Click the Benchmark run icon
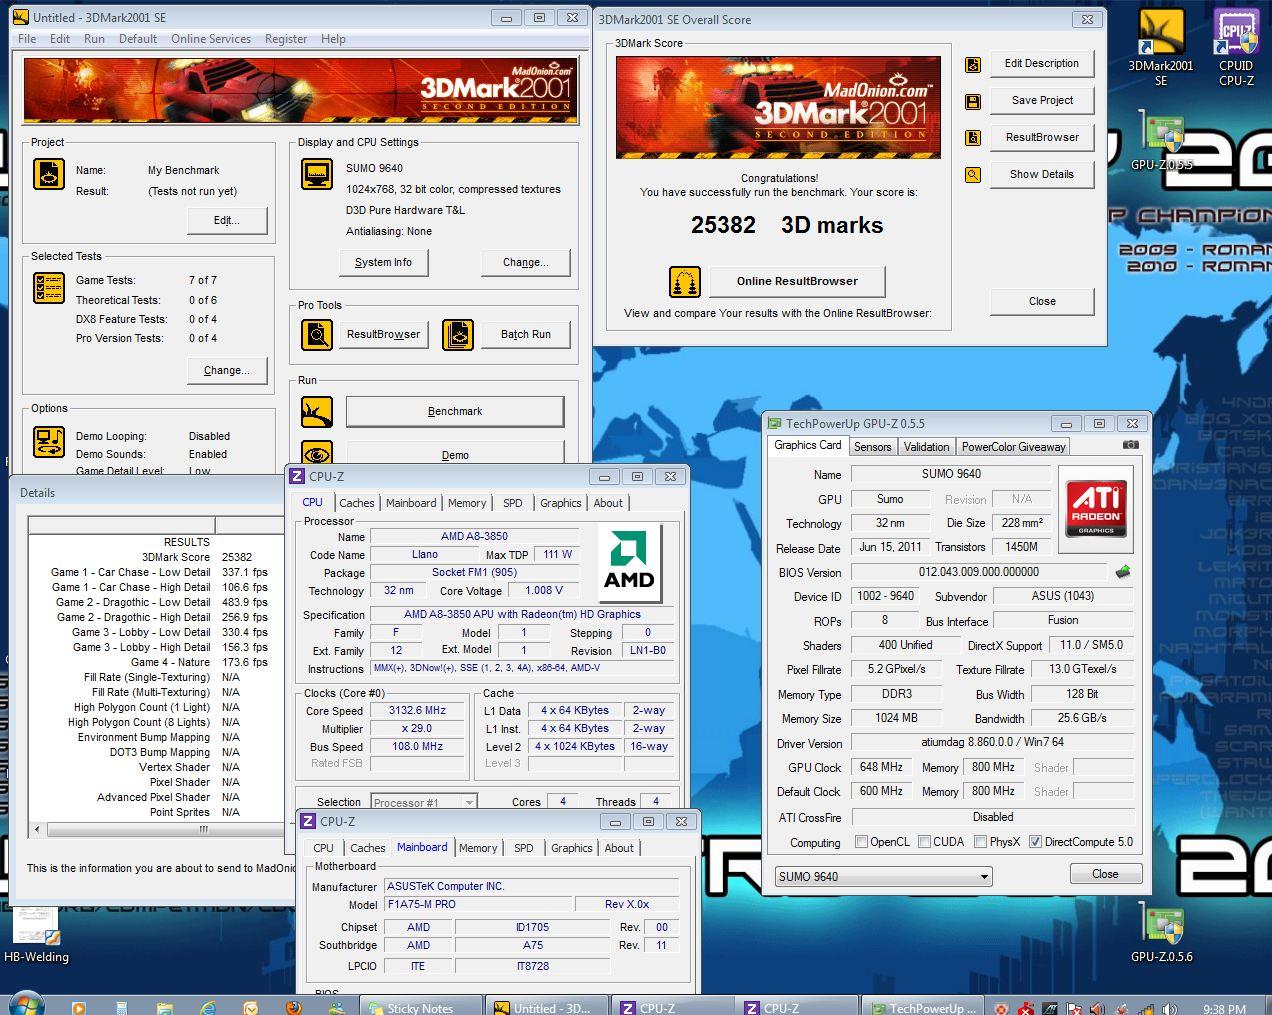 coord(317,411)
